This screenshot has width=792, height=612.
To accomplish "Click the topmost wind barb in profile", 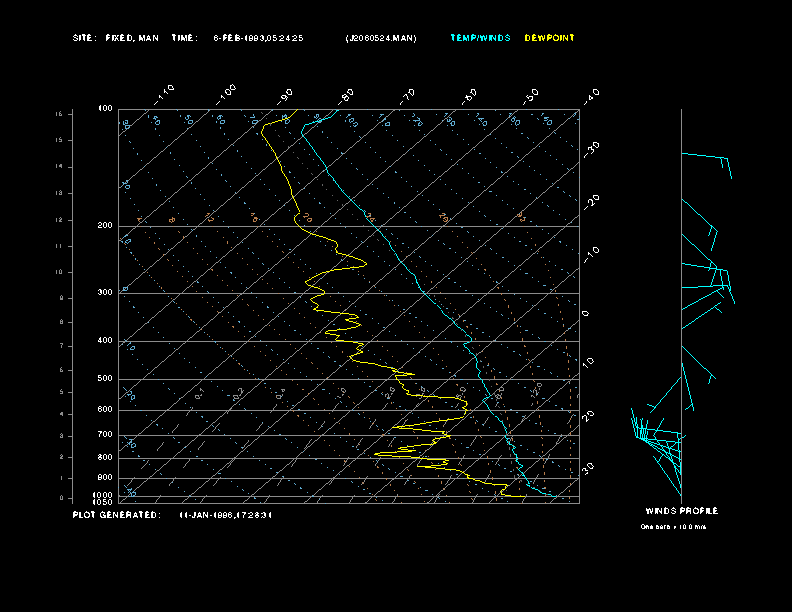I will tap(707, 165).
